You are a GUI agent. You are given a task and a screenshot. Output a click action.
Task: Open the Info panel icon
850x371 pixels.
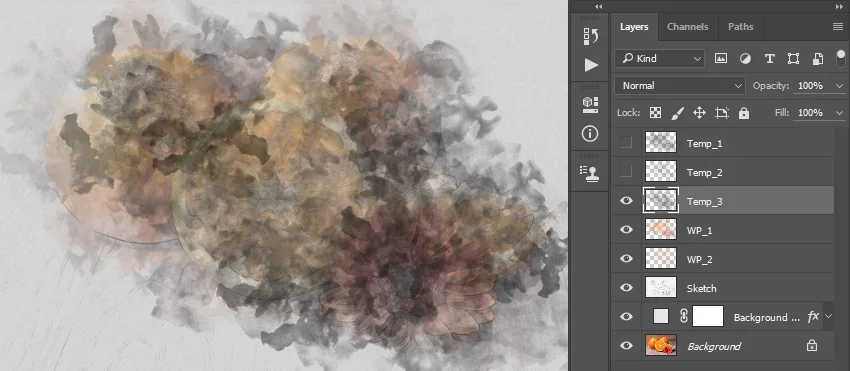(x=590, y=133)
